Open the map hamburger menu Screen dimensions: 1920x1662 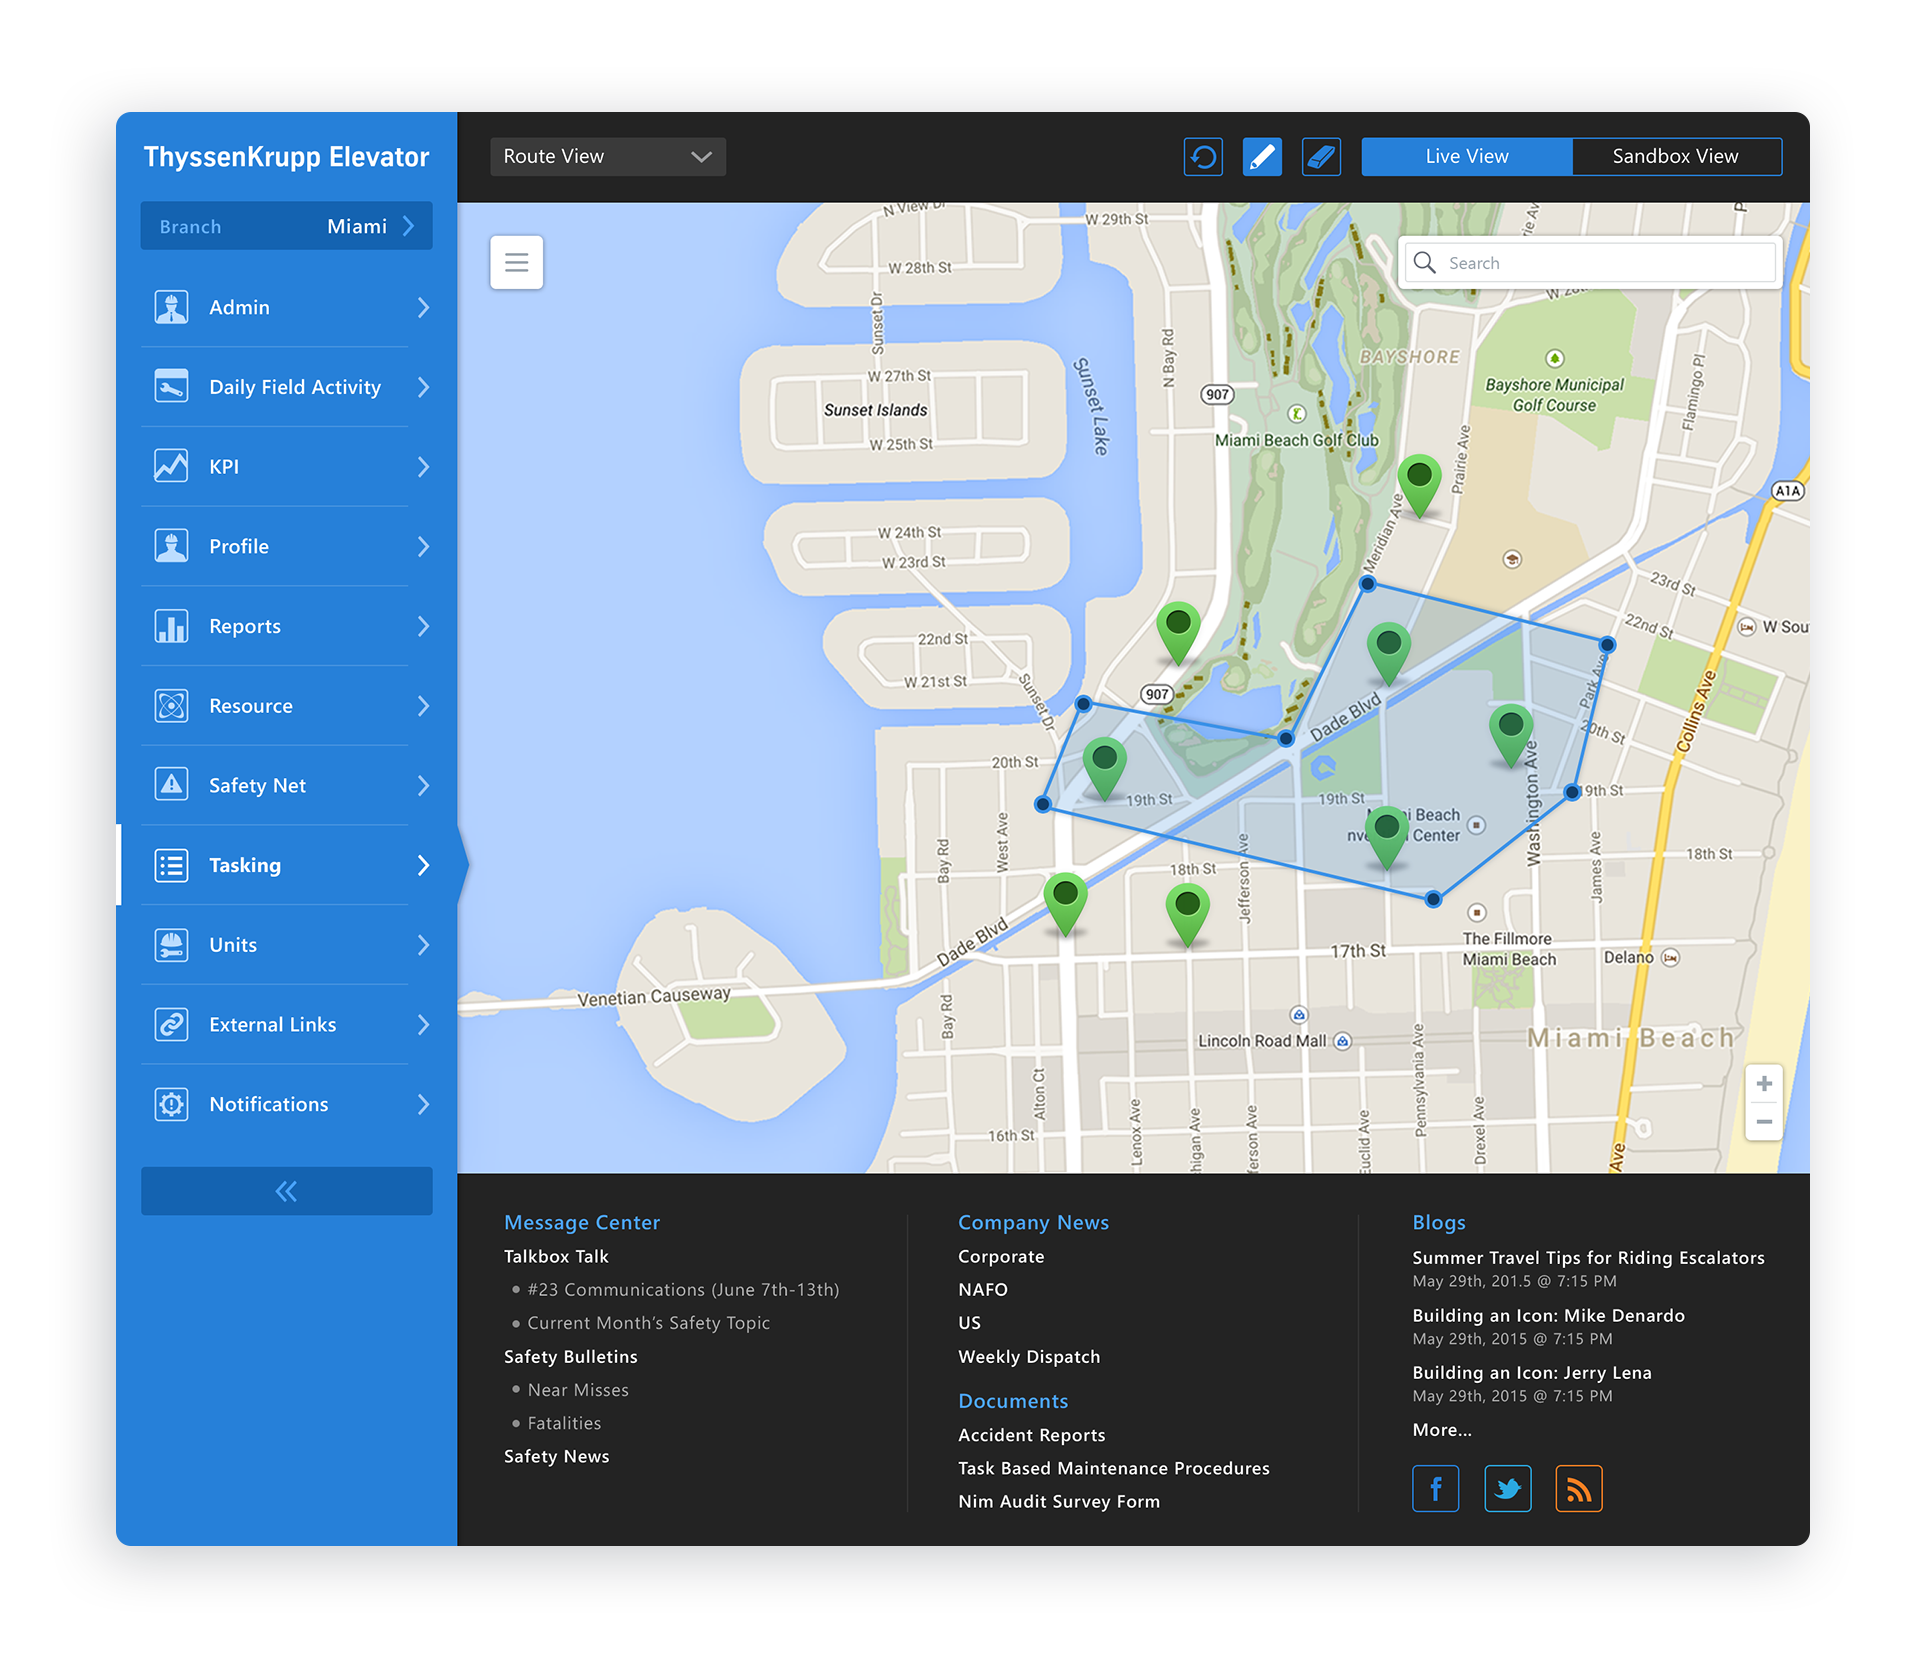click(x=517, y=263)
